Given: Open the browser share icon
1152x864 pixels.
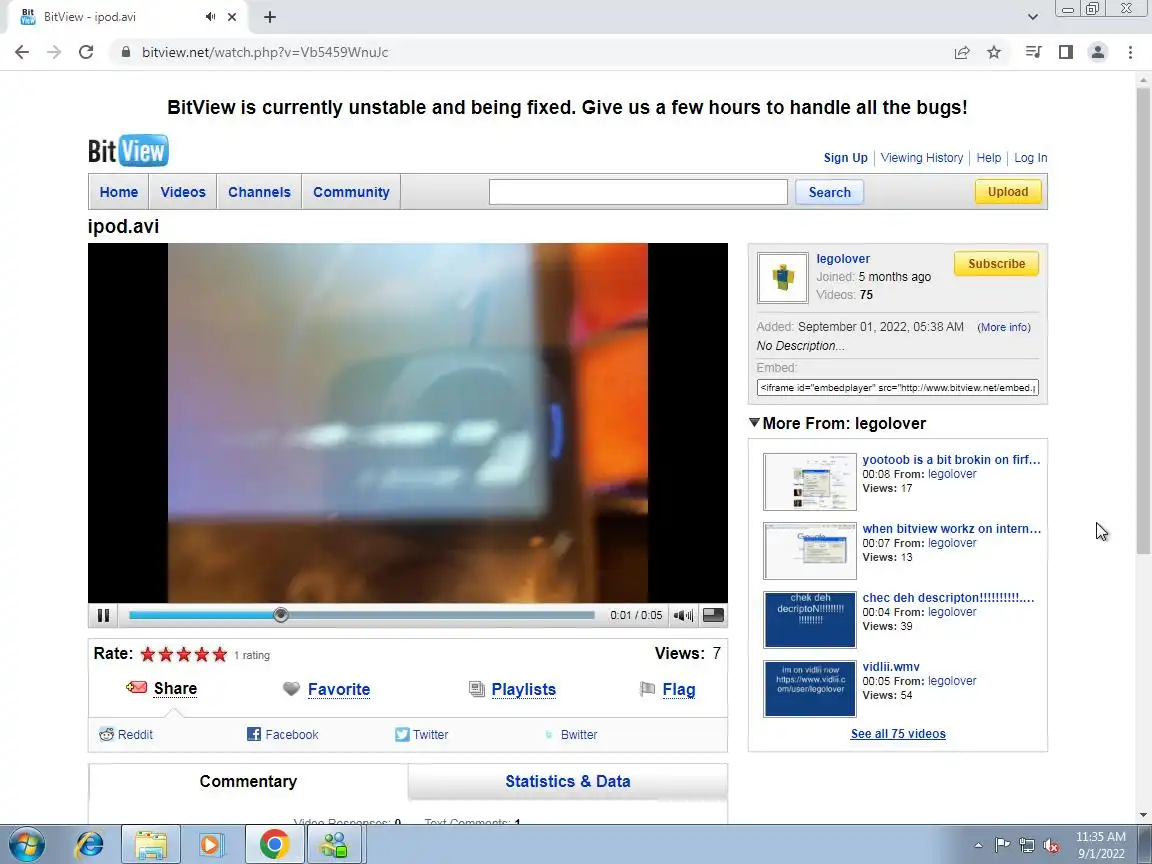Looking at the screenshot, I should tap(962, 52).
